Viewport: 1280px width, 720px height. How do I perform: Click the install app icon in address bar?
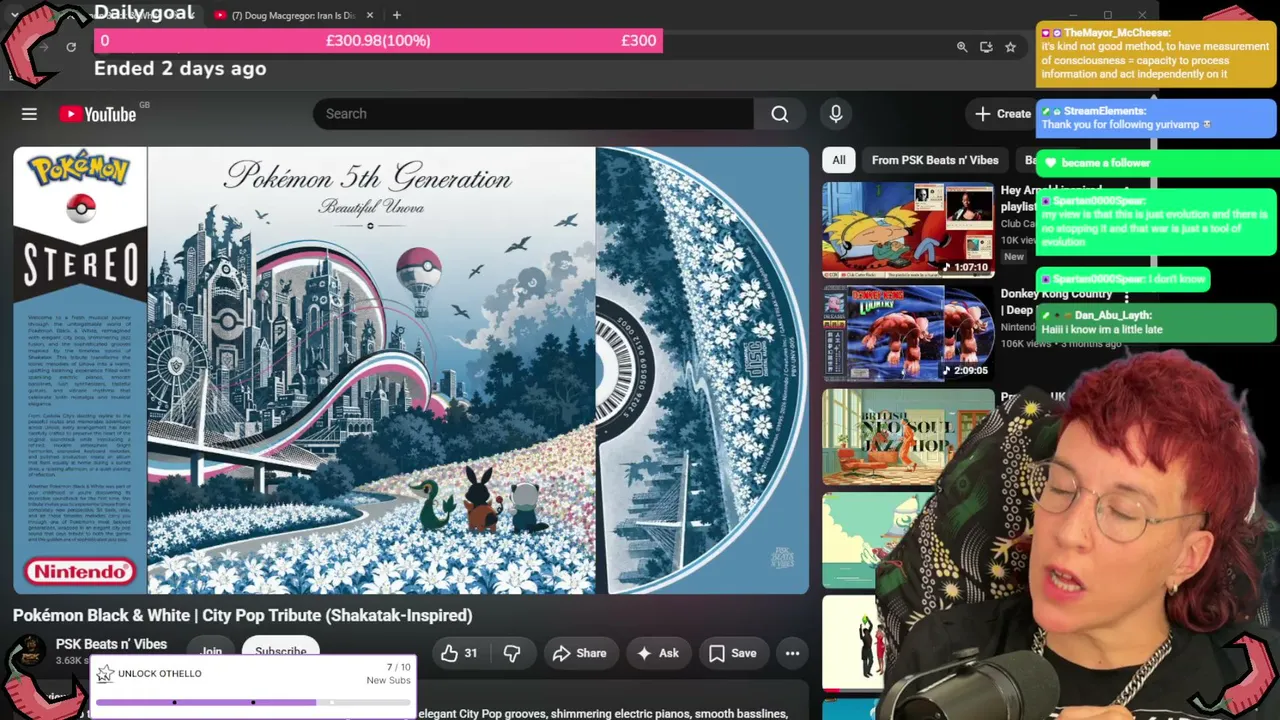click(986, 47)
